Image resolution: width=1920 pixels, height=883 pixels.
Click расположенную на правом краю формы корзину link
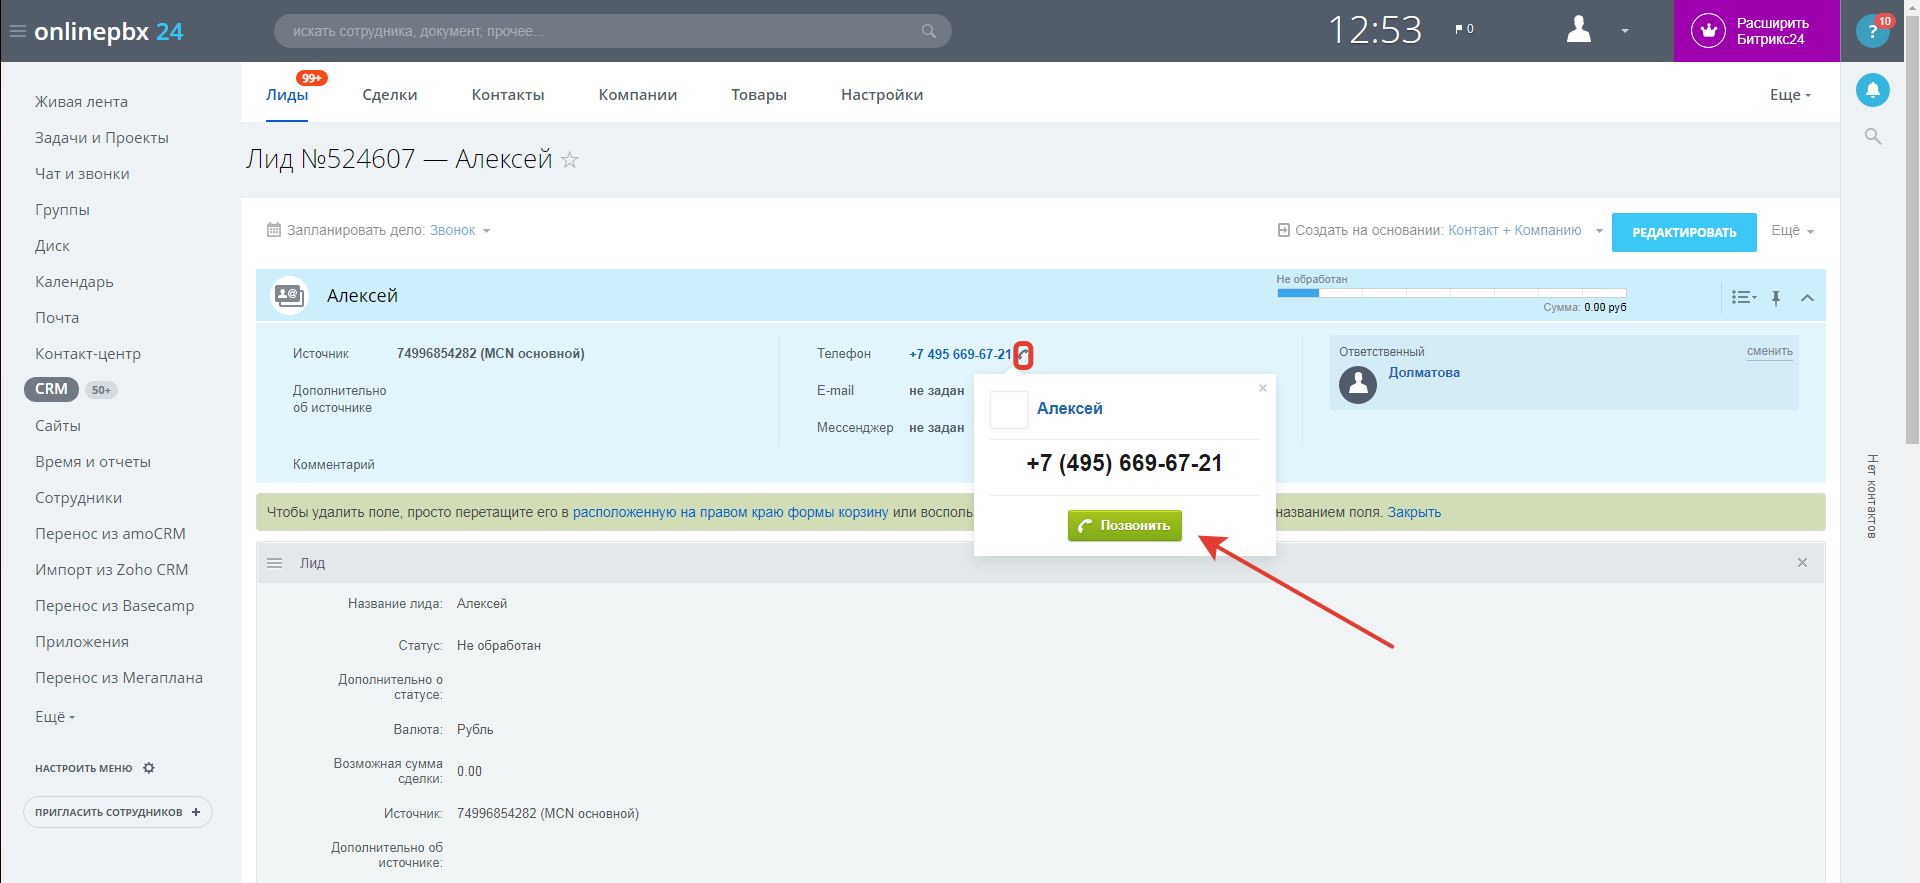coord(730,512)
